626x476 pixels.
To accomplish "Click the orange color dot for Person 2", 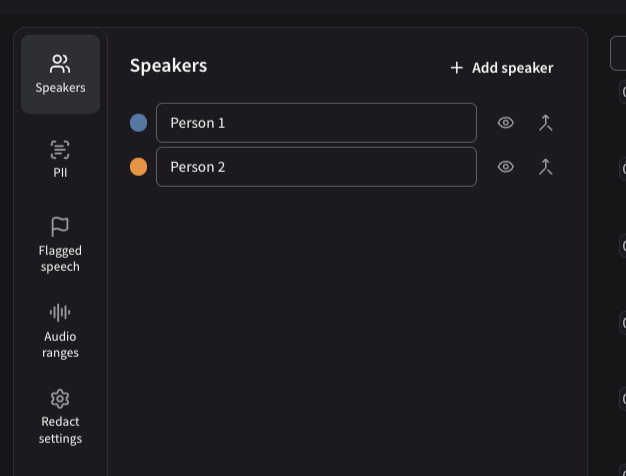I will [139, 167].
